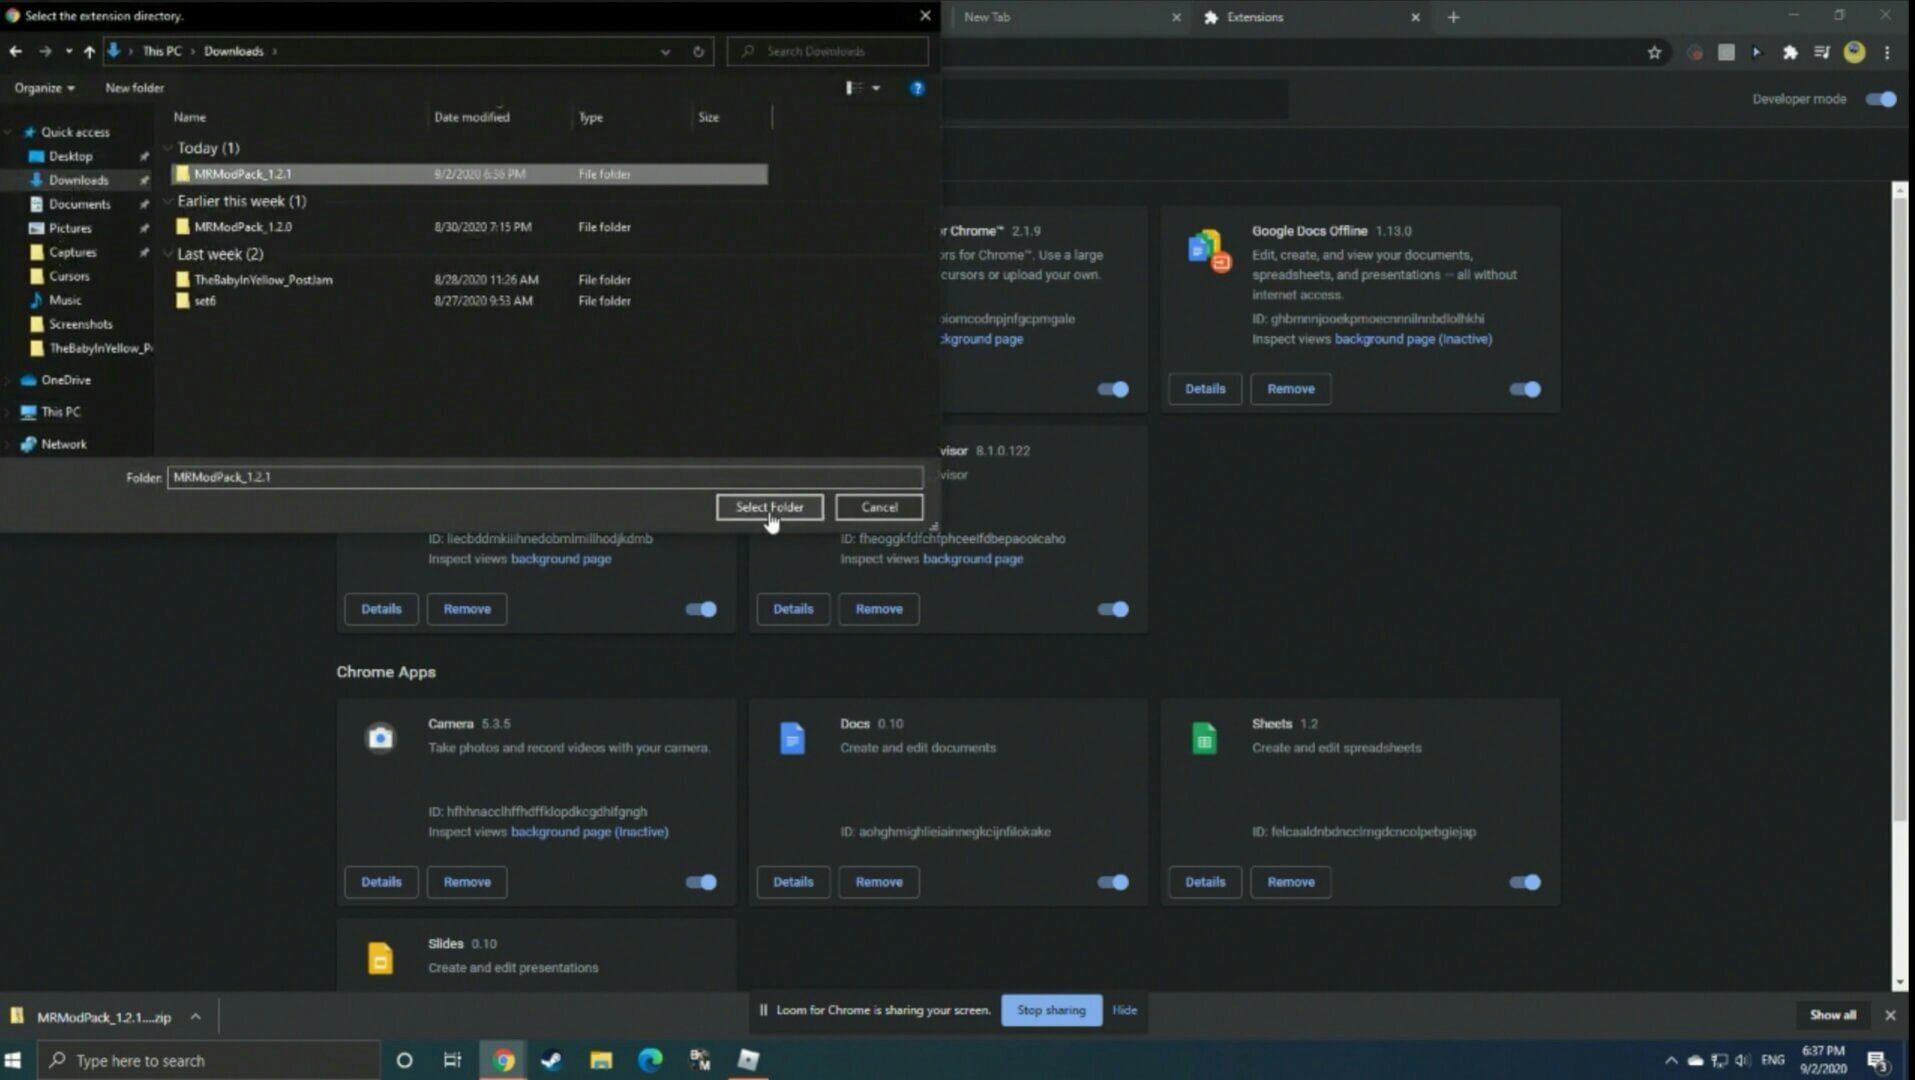Select Downloads in Quick access
Screen dimensions: 1915x1080
(78, 180)
